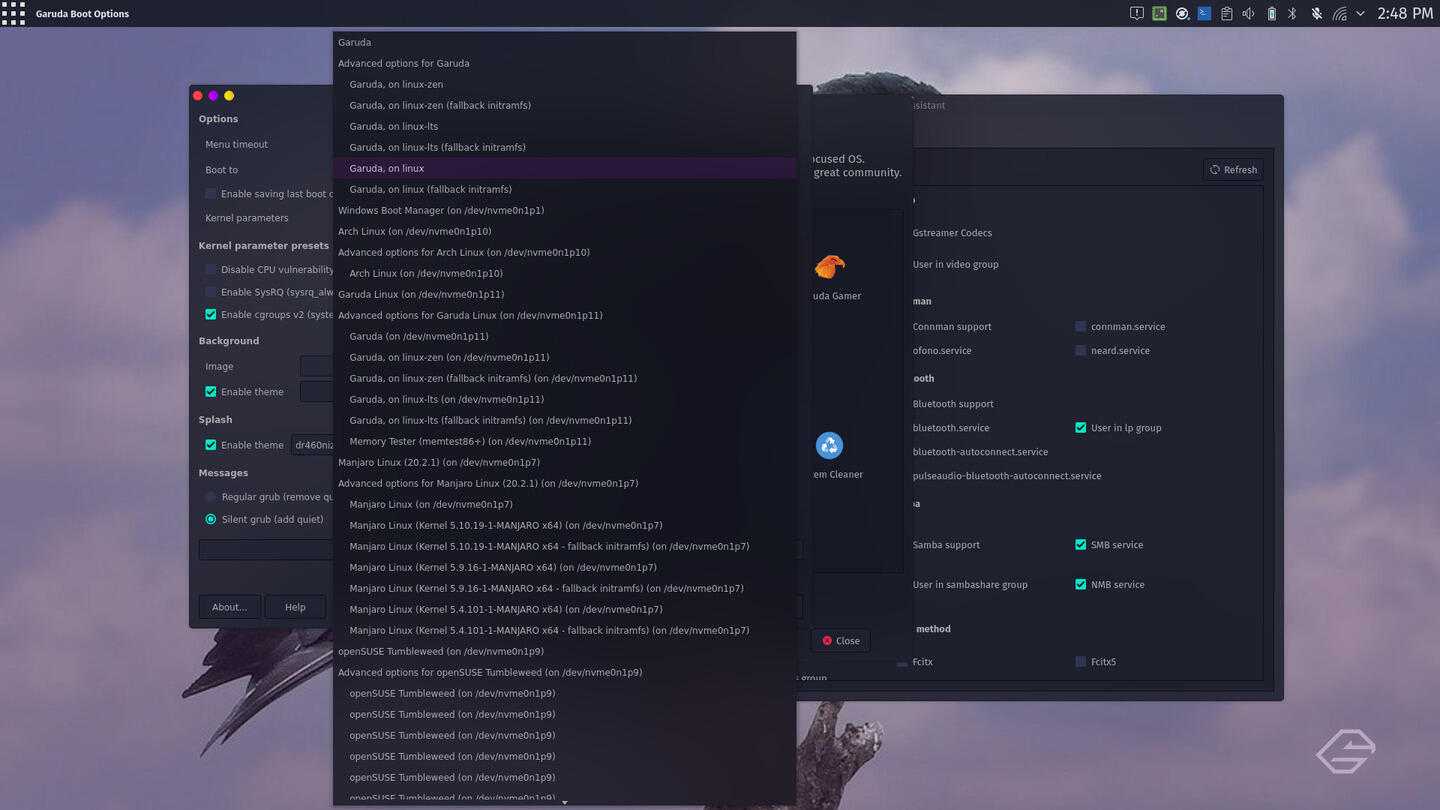
Task: Select Regular grub radio button
Action: click(210, 497)
